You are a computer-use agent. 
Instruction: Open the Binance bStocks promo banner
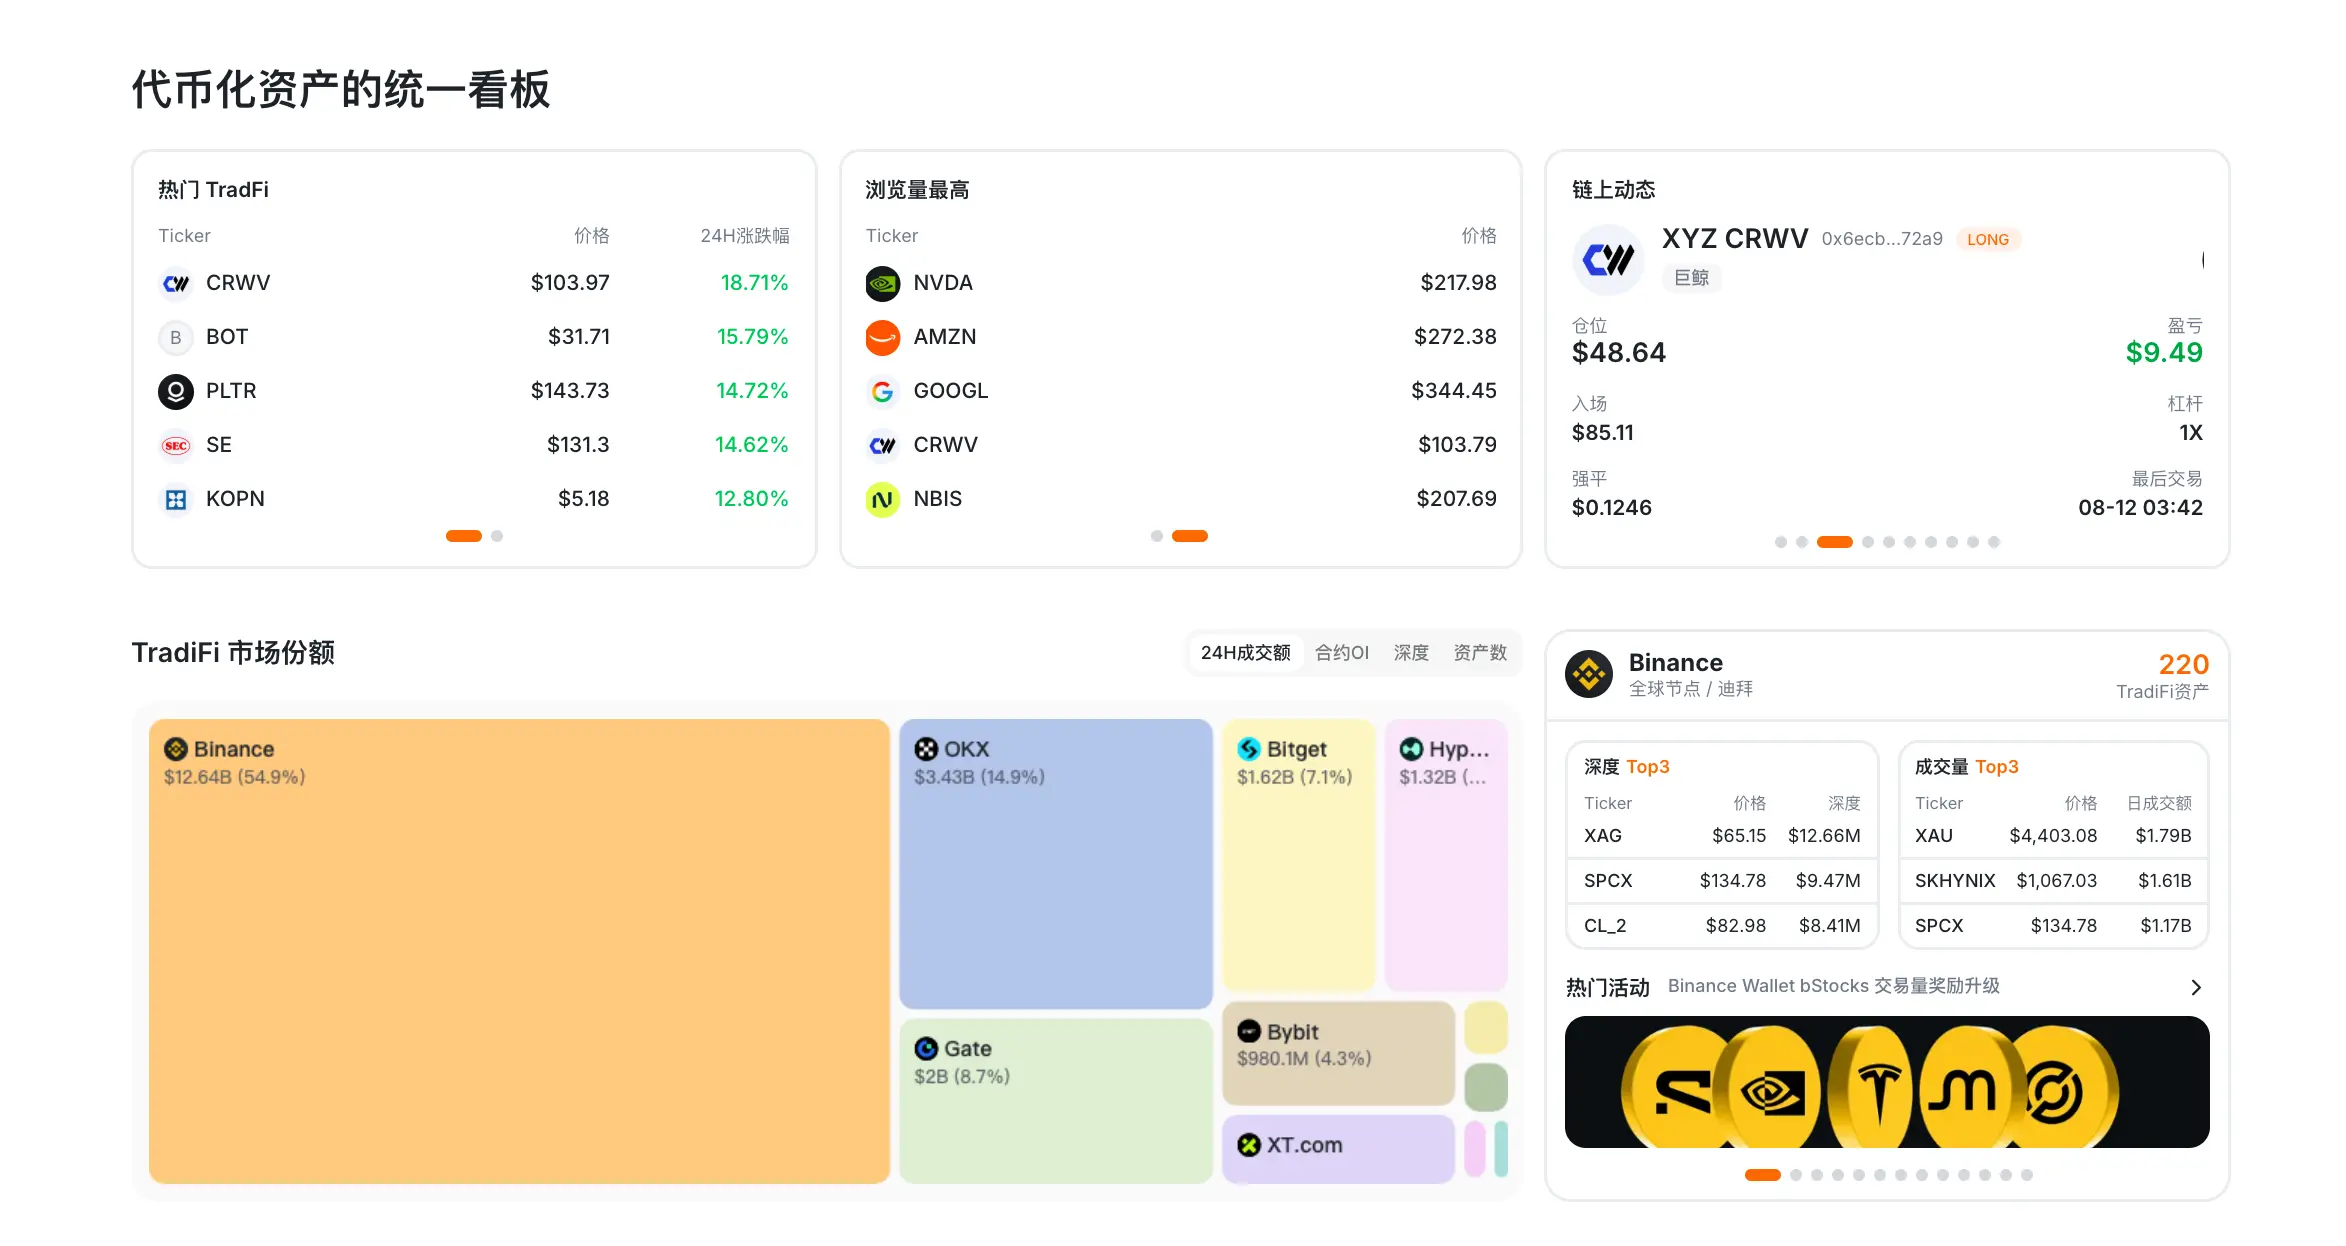(x=1887, y=1082)
